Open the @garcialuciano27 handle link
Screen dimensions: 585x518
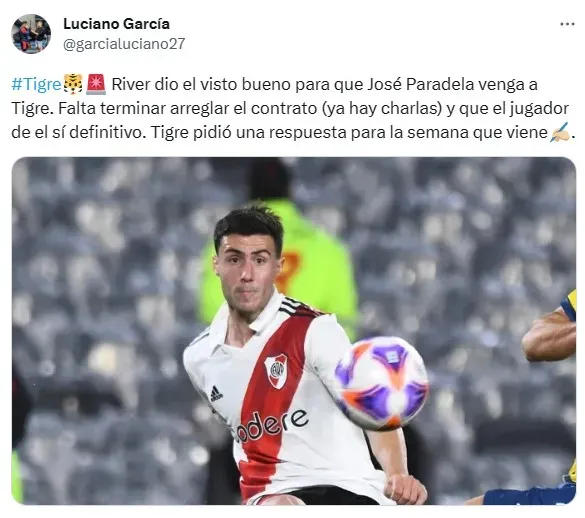click(x=124, y=44)
